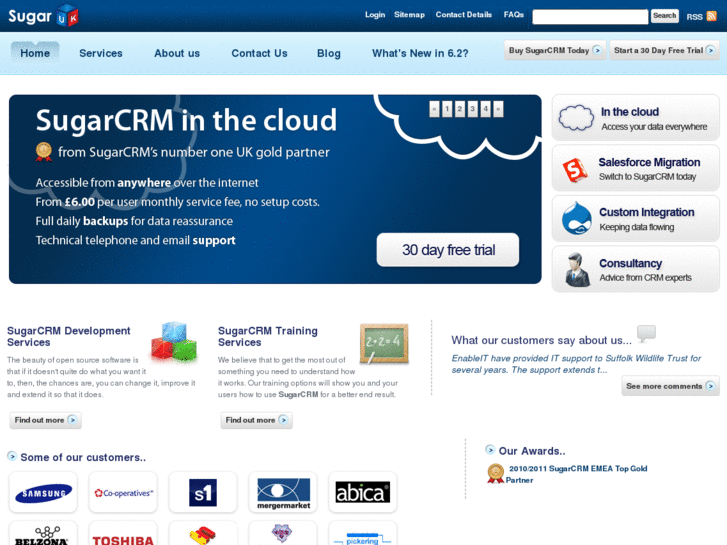The height and width of the screenshot is (545, 727).
Task: Find out more about Development Services
Action: tap(45, 420)
